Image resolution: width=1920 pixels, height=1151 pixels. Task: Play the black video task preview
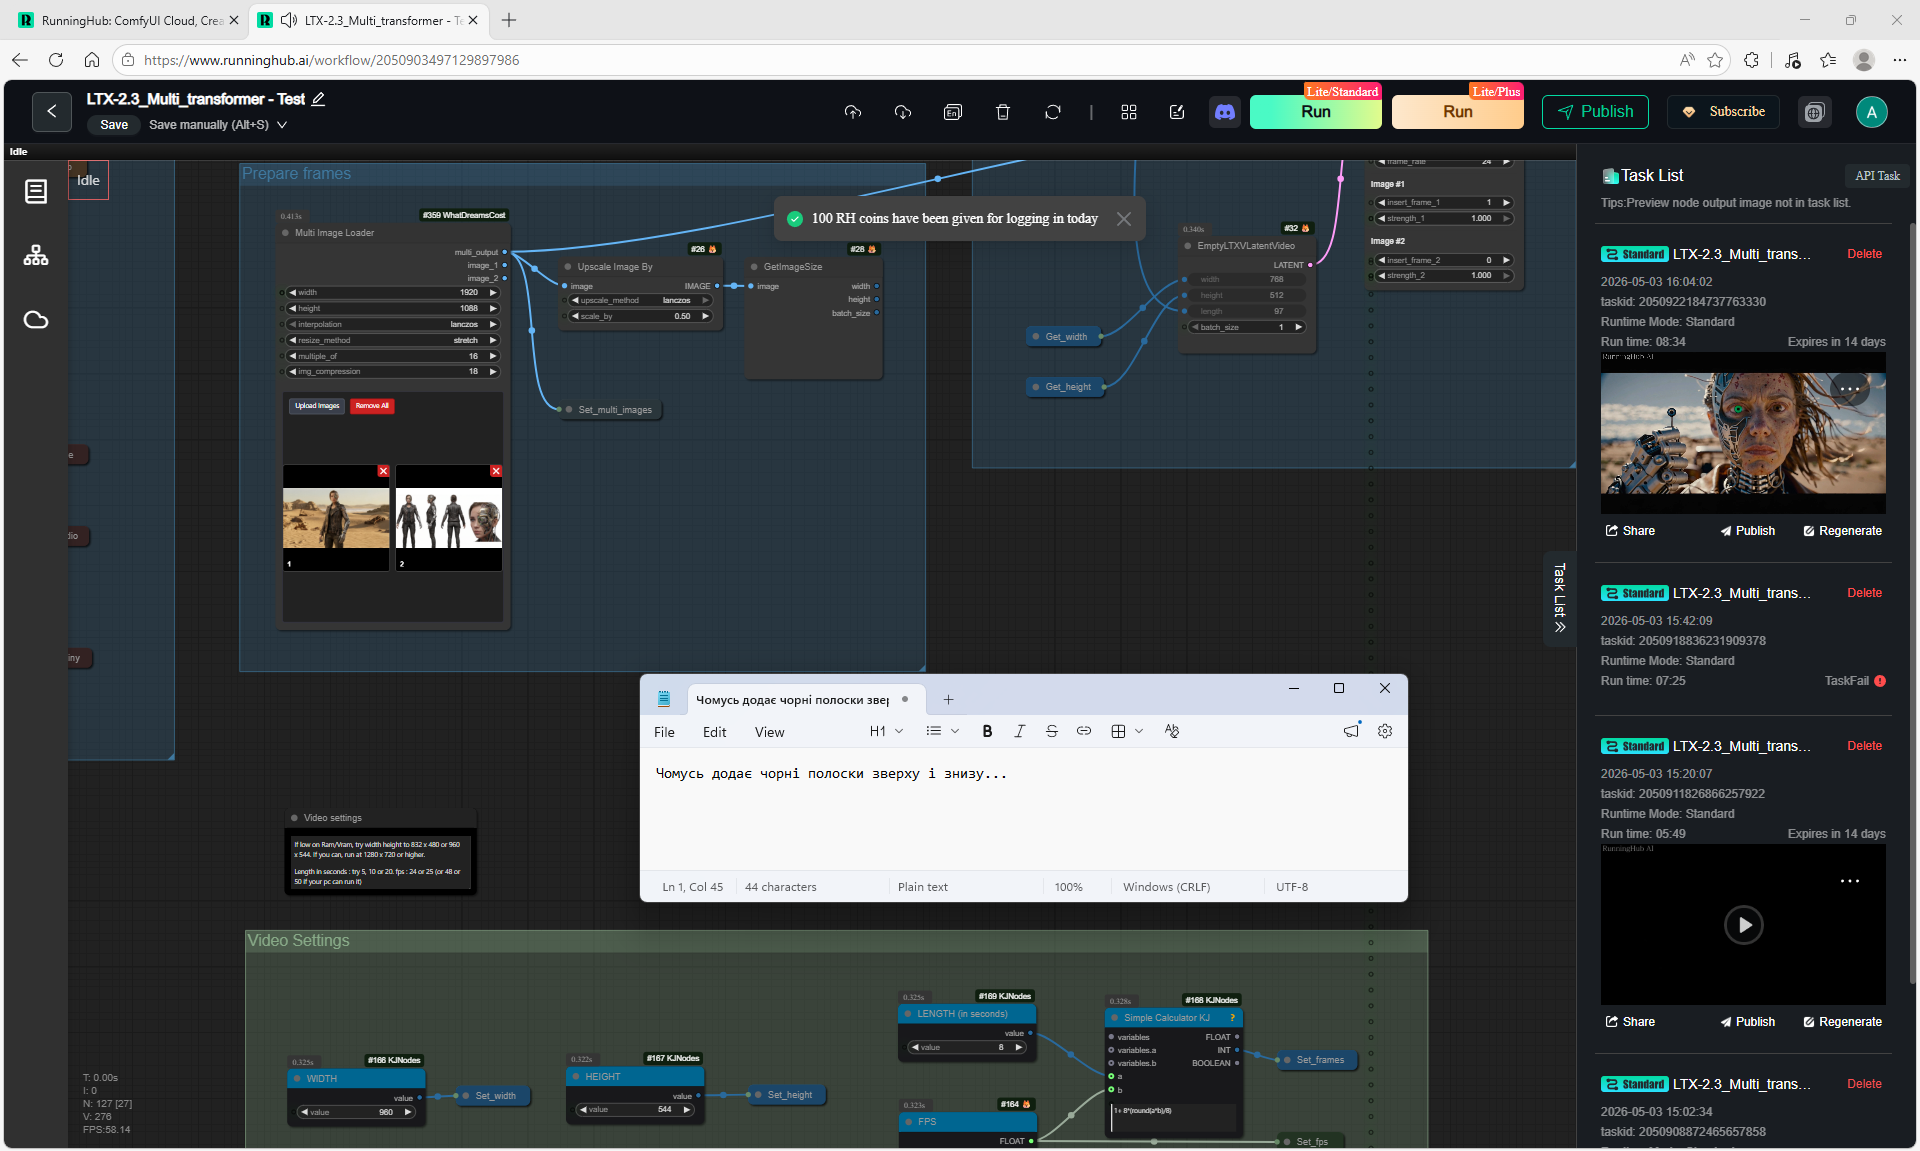1743,925
